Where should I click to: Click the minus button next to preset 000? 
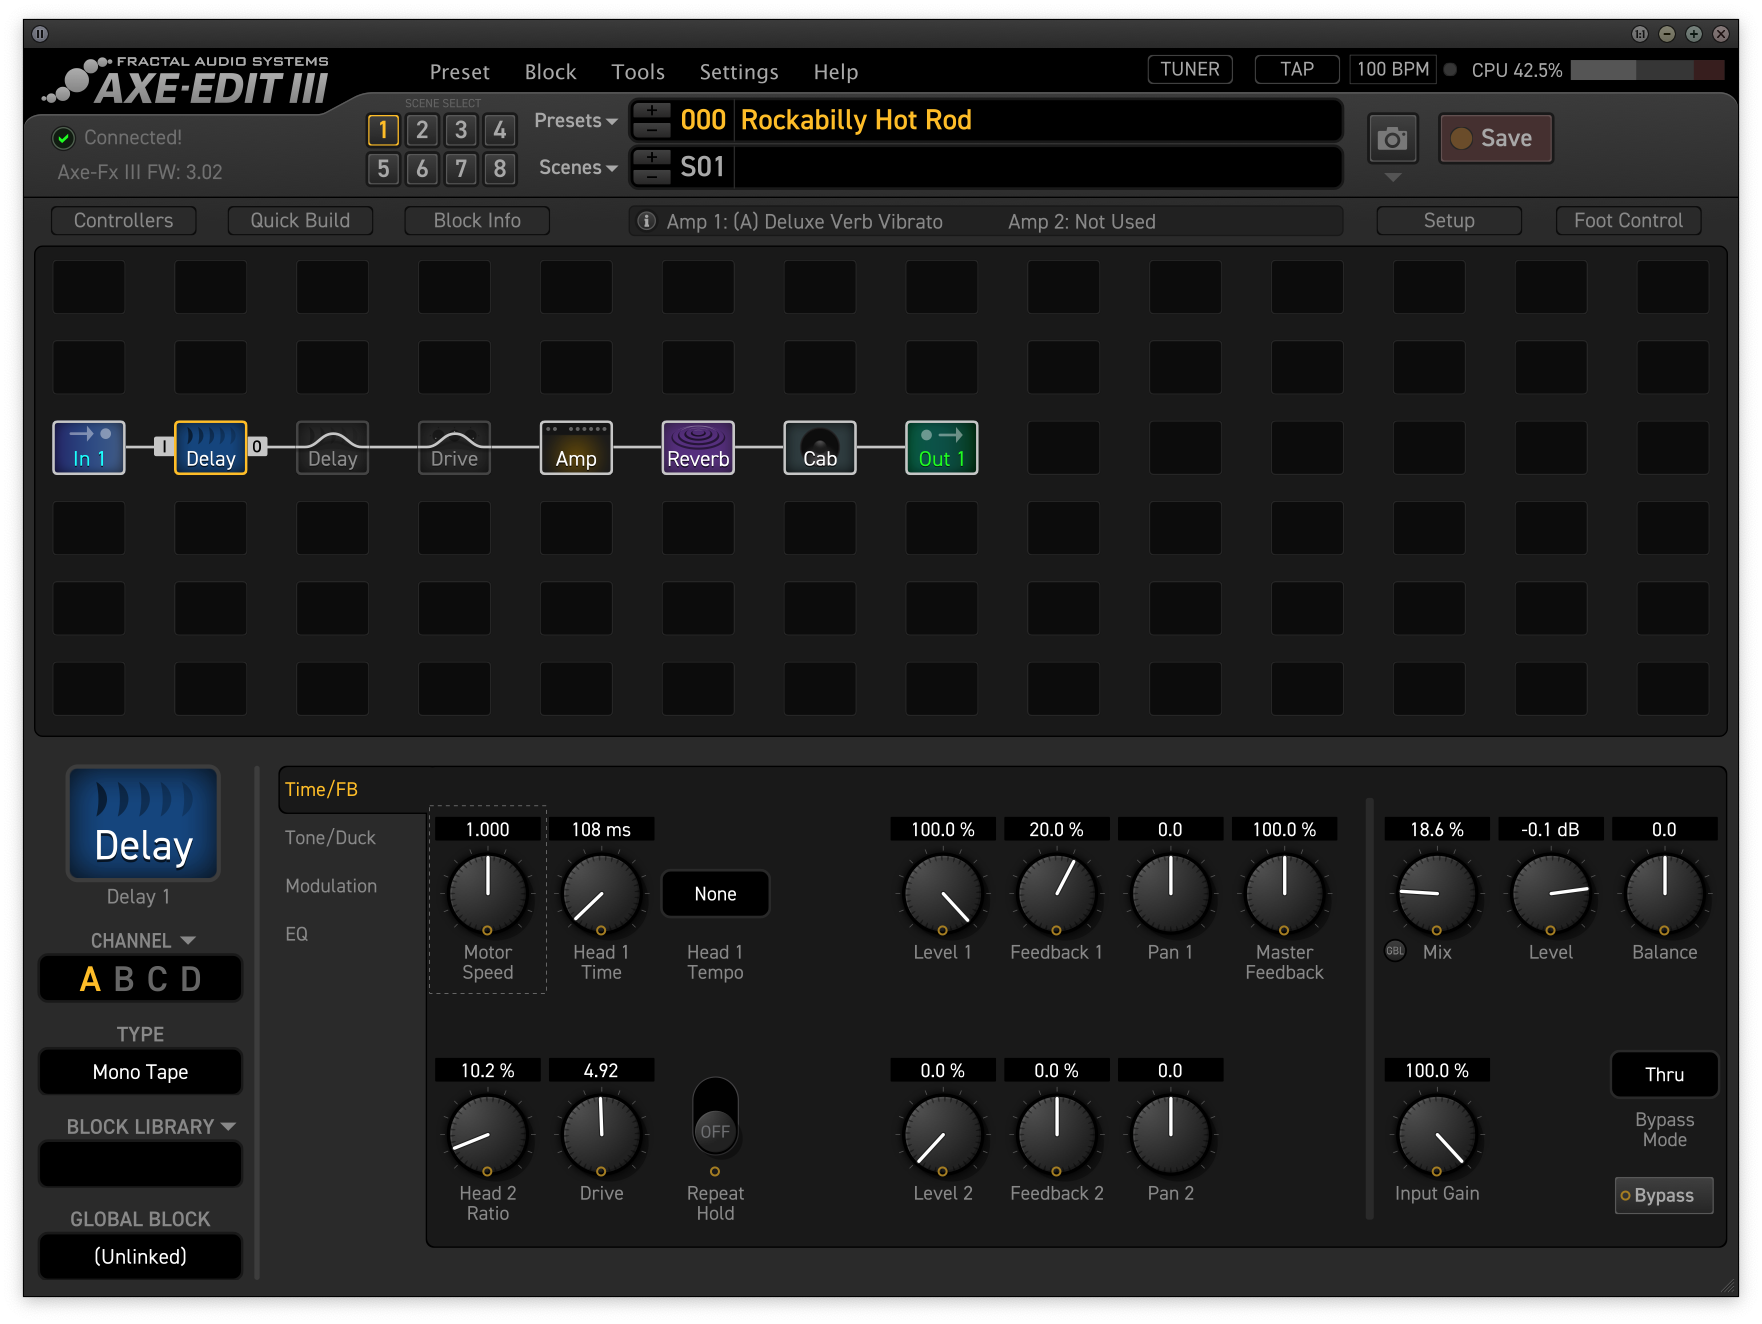click(652, 130)
